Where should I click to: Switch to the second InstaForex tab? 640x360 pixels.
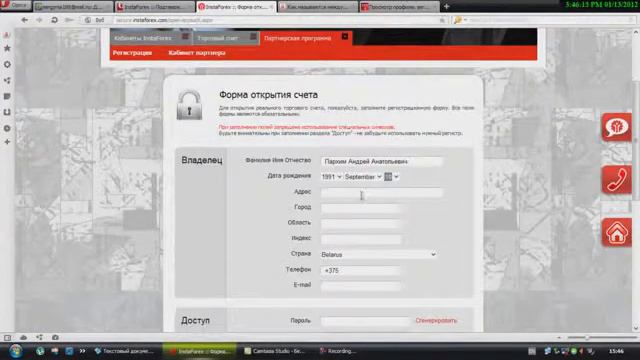(x=155, y=7)
